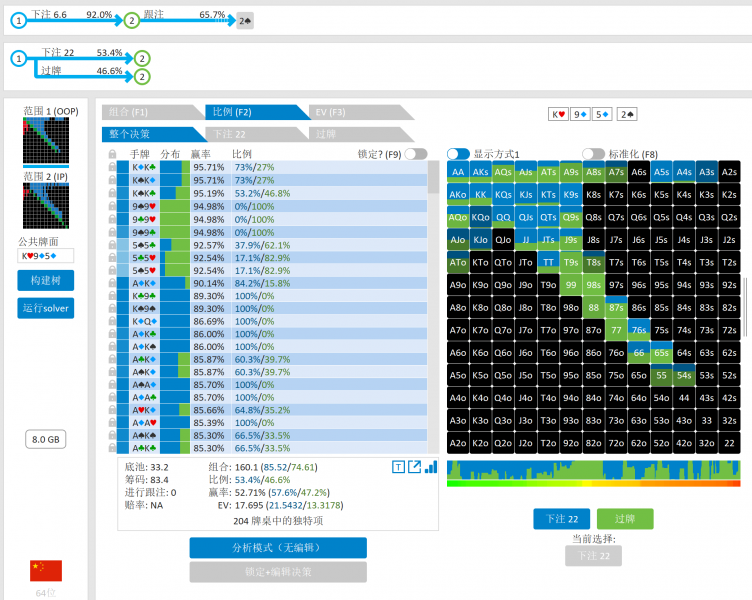The image size is (752, 600).
Task: Click the 2♠ turn card node in tree
Action: click(245, 20)
